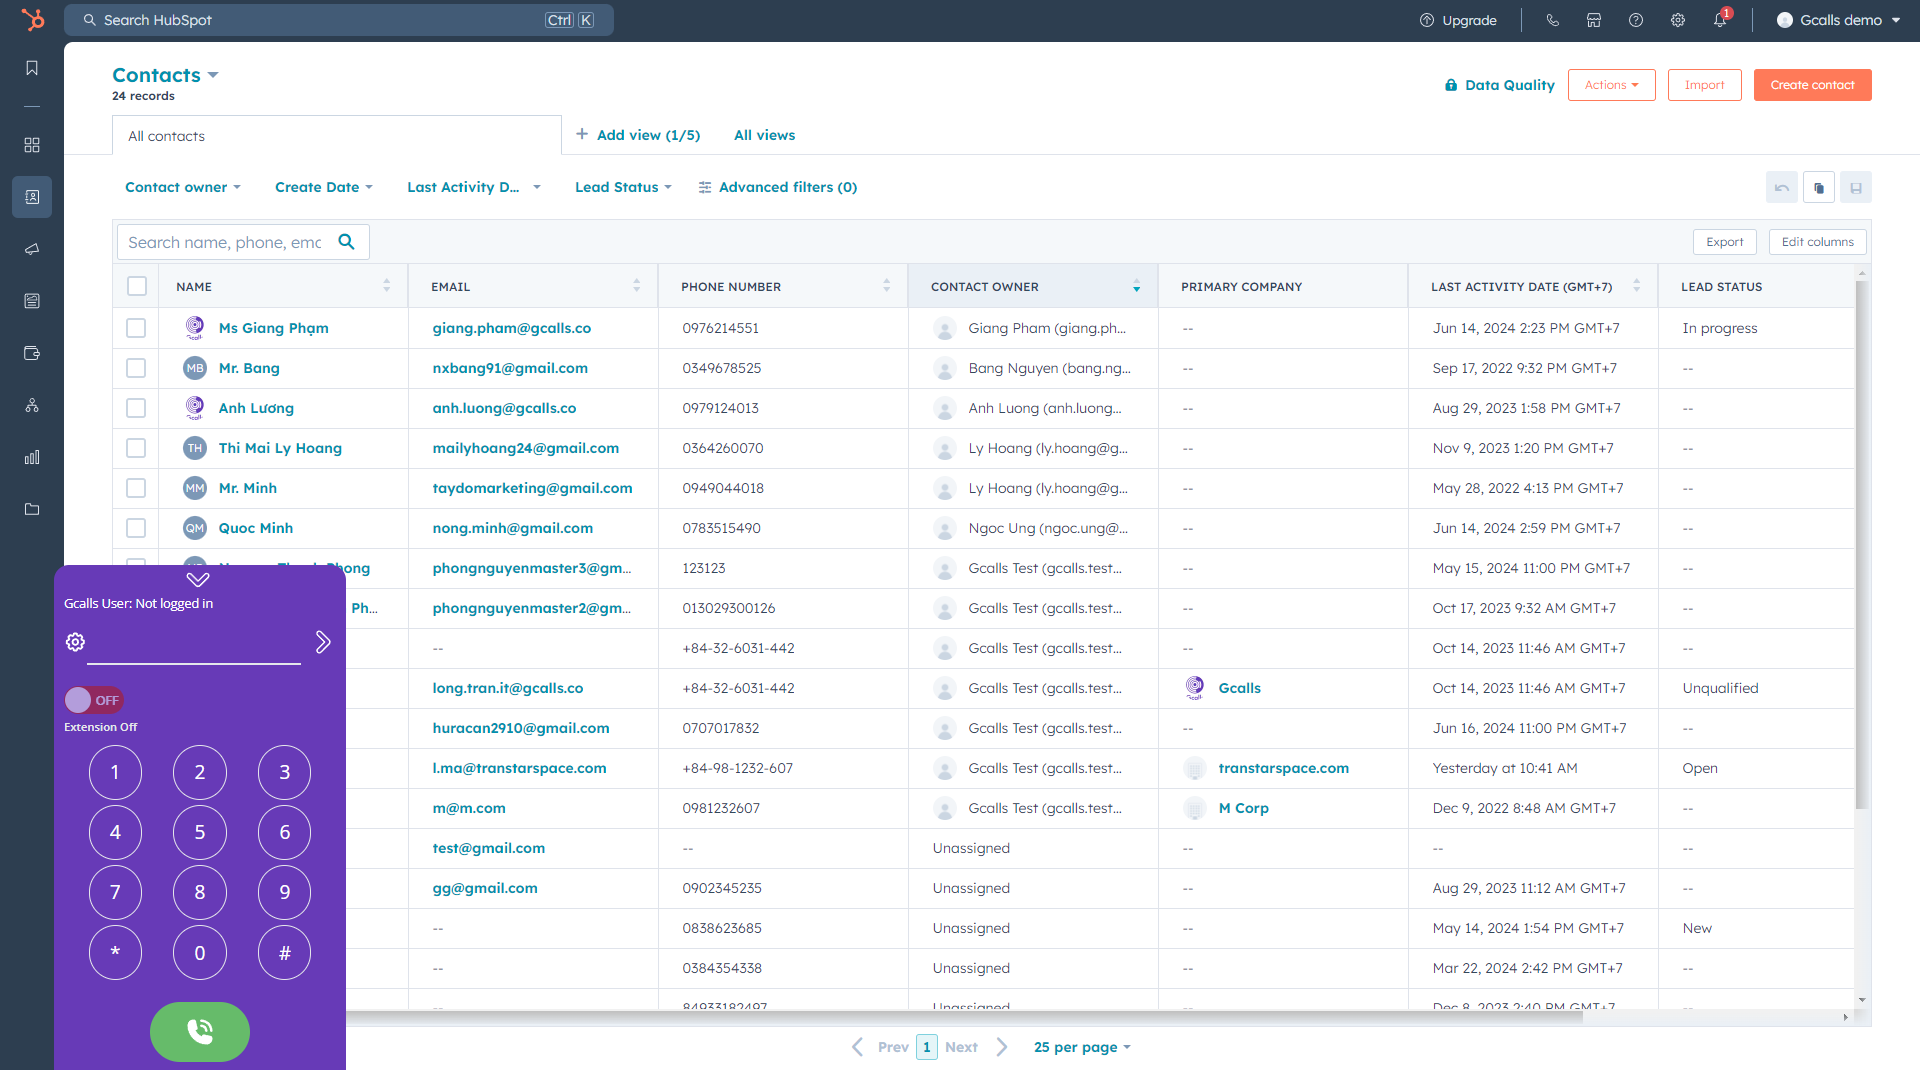1920x1070 pixels.
Task: Open the Bookmarks icon at the sidebar top
Action: (31, 68)
